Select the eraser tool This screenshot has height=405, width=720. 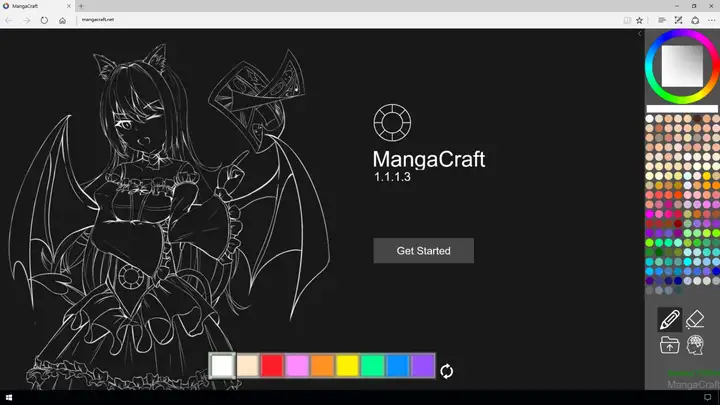tap(695, 320)
